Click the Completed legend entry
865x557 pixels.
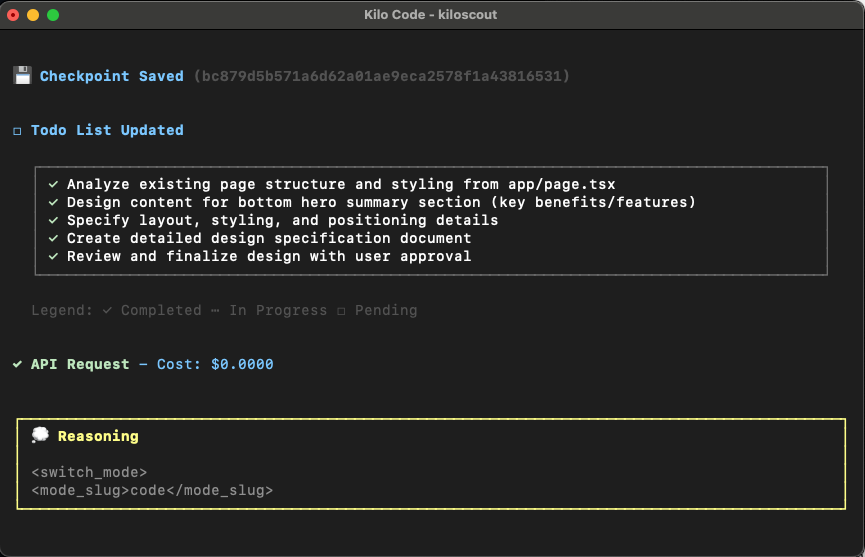point(152,310)
